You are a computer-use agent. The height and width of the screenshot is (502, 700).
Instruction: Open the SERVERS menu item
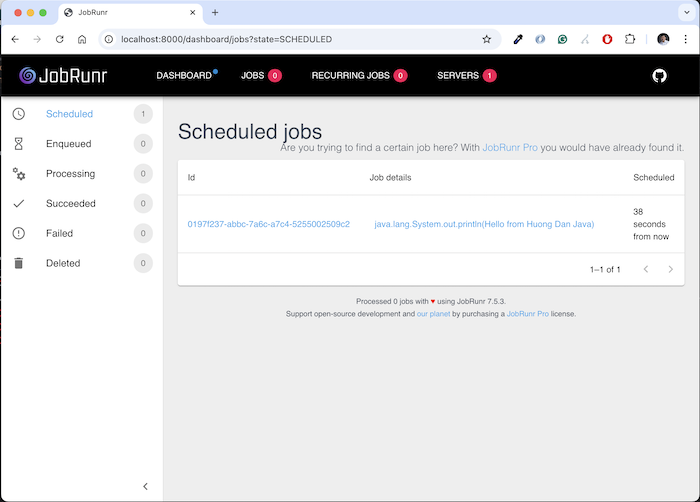pos(467,75)
